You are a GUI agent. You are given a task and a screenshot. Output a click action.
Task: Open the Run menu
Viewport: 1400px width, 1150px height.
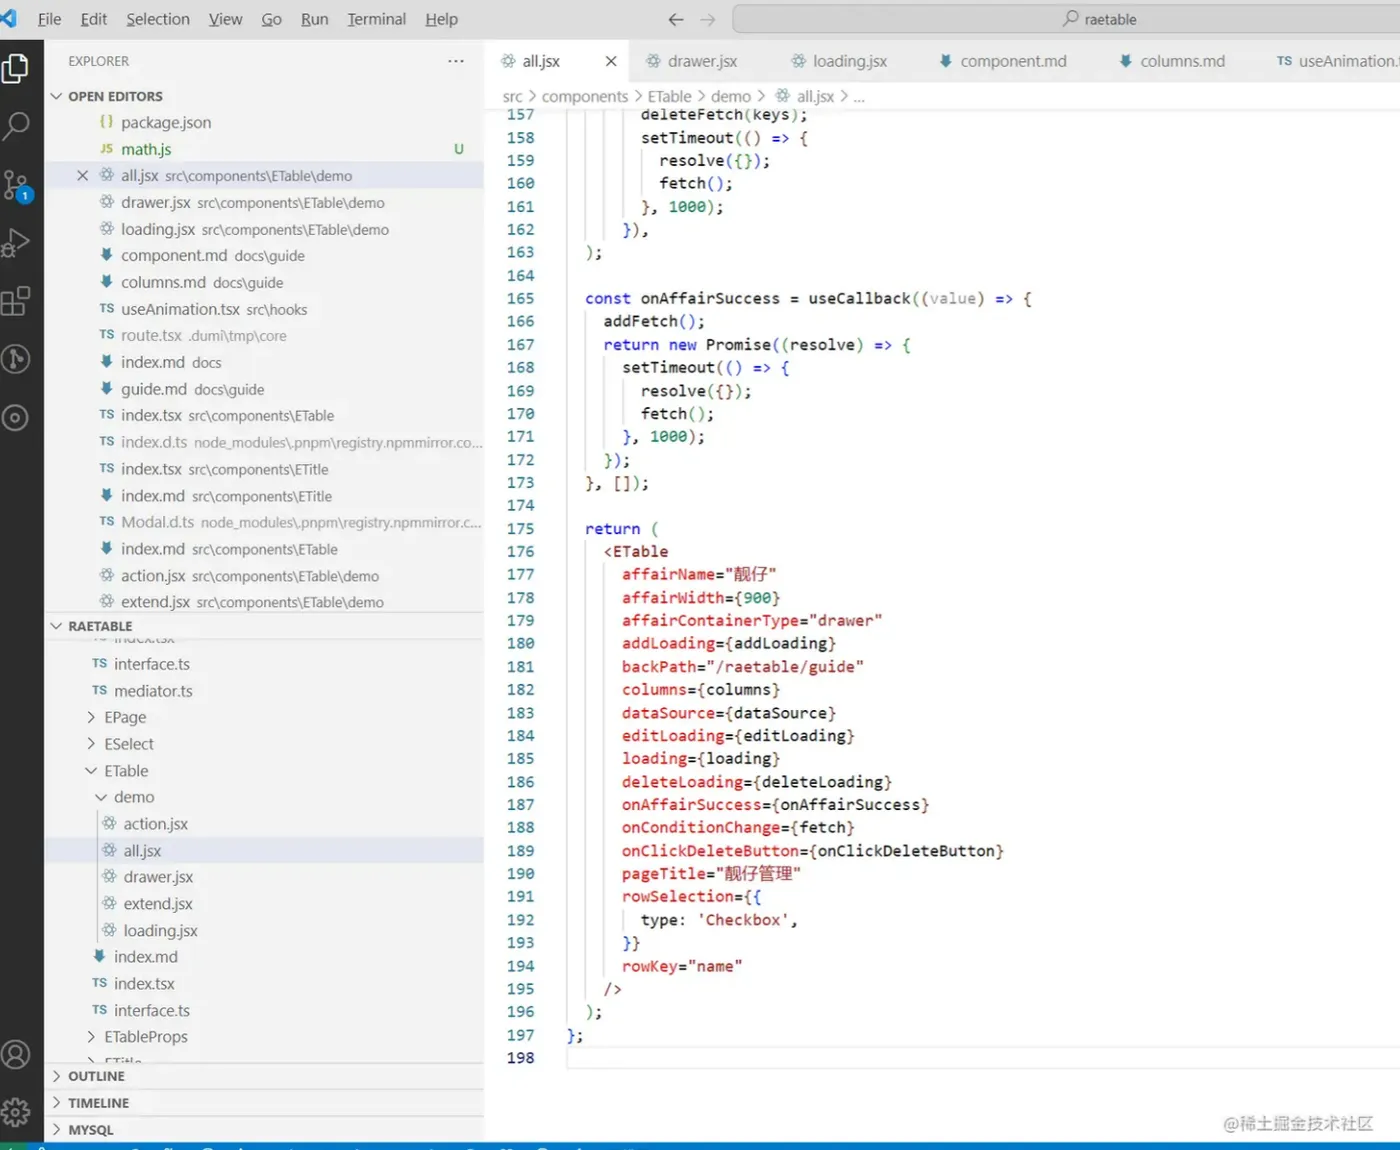pyautogui.click(x=315, y=19)
